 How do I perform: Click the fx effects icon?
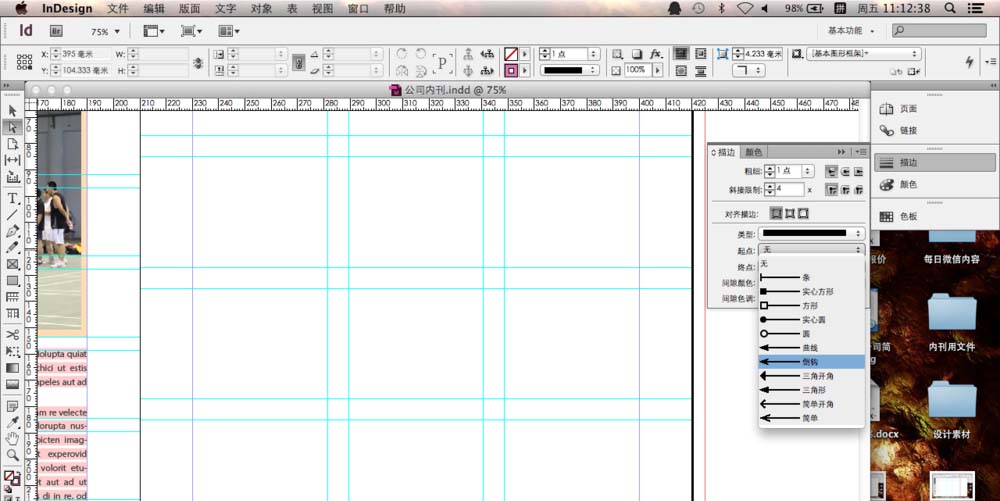point(656,54)
